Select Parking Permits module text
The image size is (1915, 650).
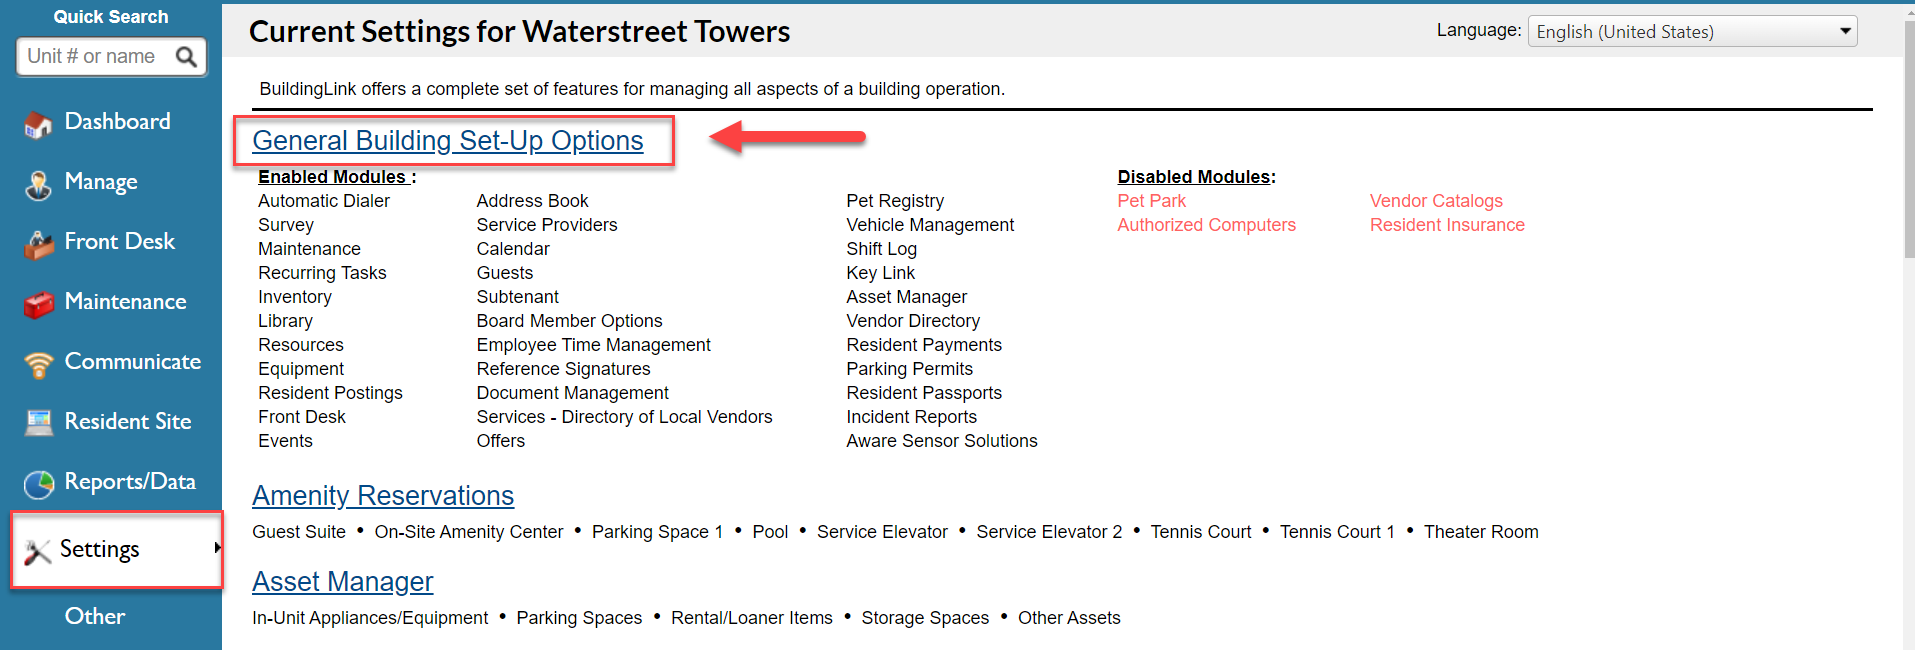909,369
